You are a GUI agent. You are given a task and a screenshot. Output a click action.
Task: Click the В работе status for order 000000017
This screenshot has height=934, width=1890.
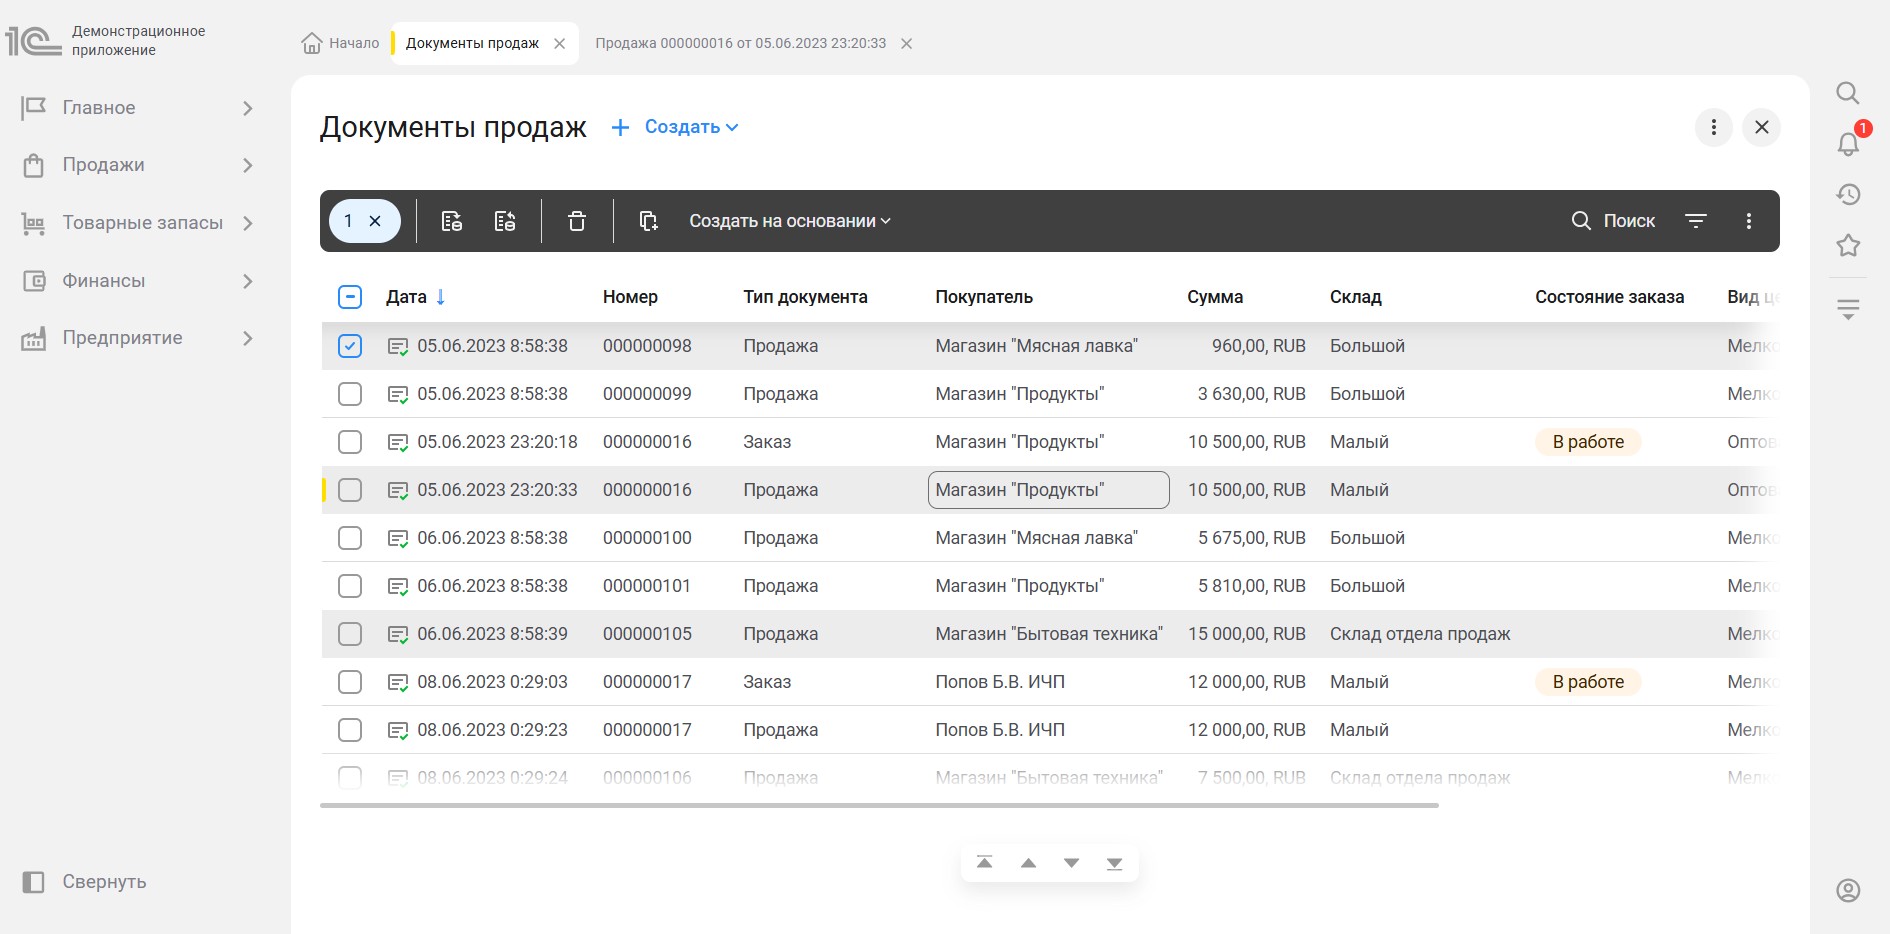tap(1588, 682)
